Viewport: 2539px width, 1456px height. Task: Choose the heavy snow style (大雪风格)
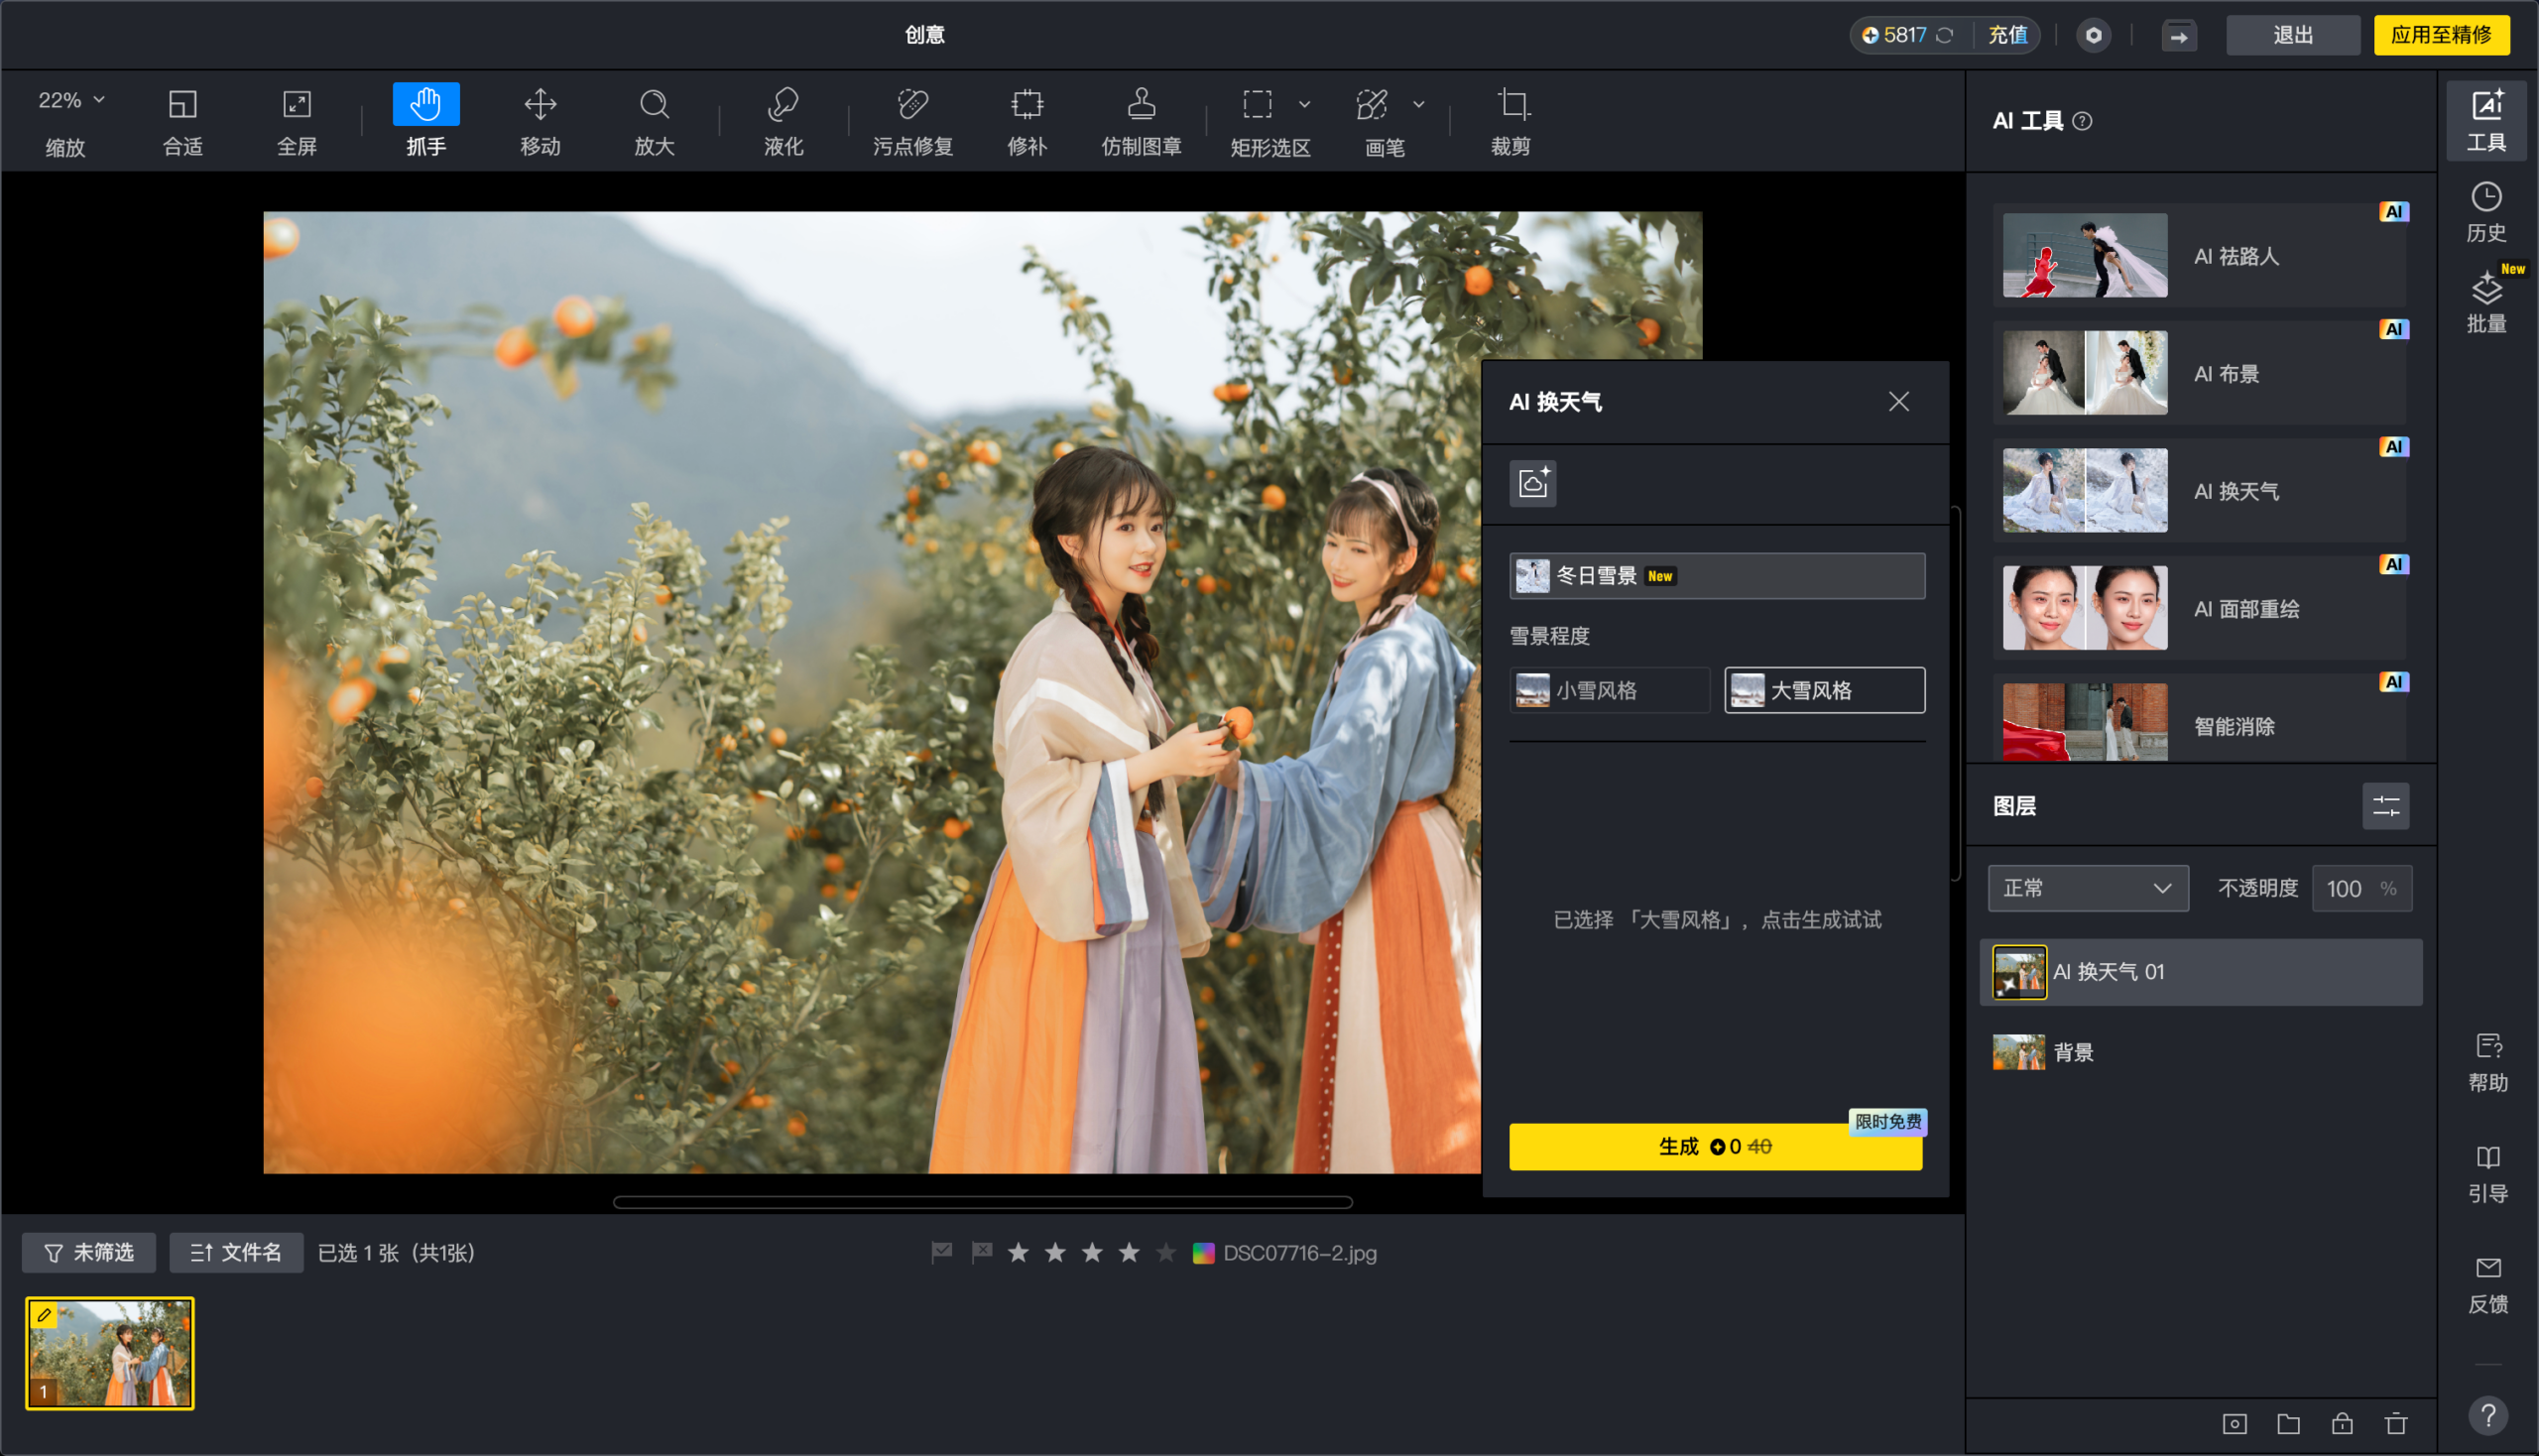(x=1824, y=690)
